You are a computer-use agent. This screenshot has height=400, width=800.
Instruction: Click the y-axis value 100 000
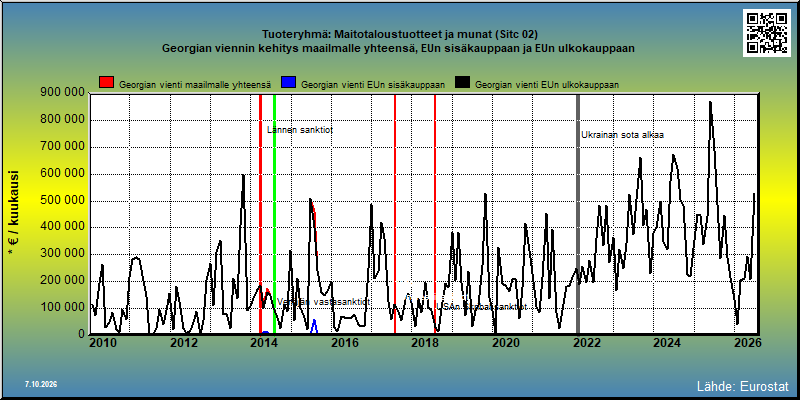tap(62, 307)
